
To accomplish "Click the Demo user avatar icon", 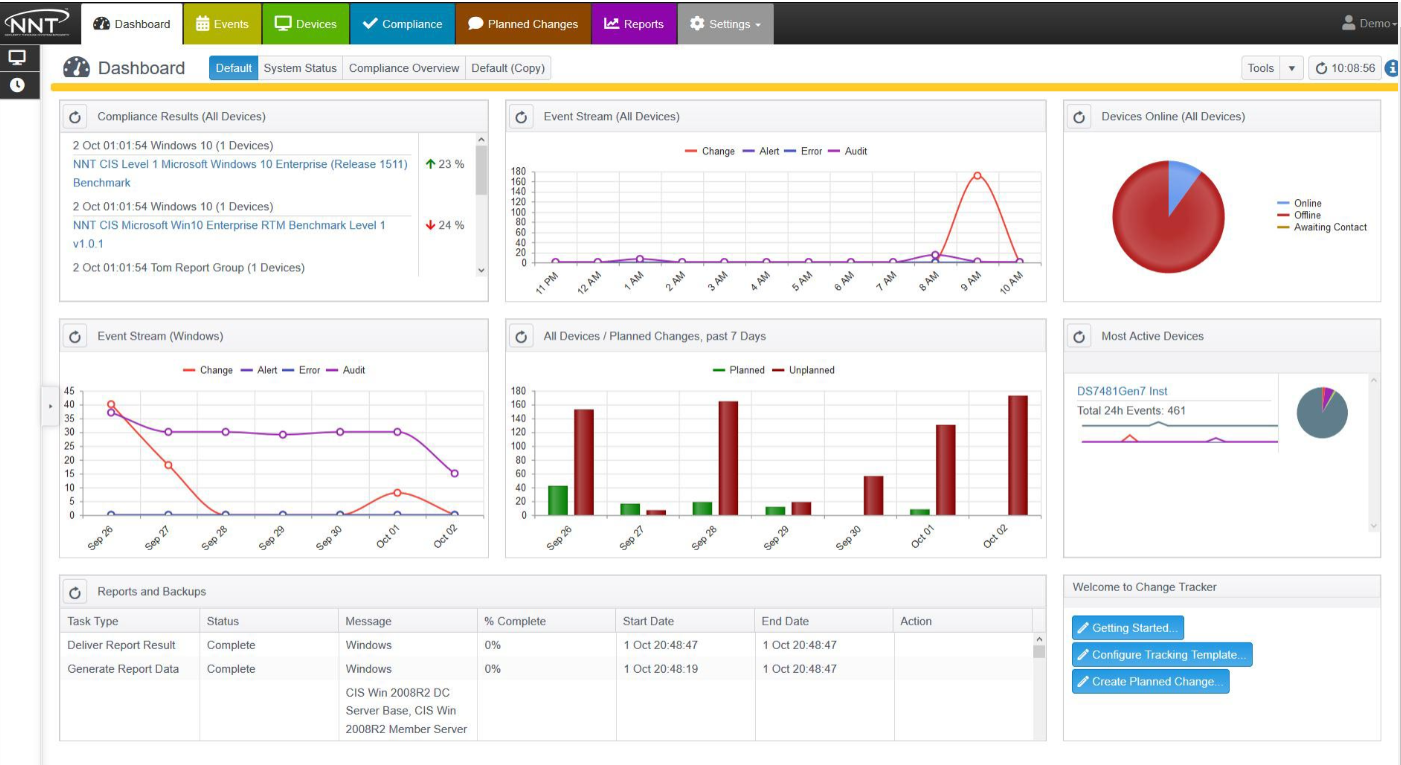I will point(1348,23).
